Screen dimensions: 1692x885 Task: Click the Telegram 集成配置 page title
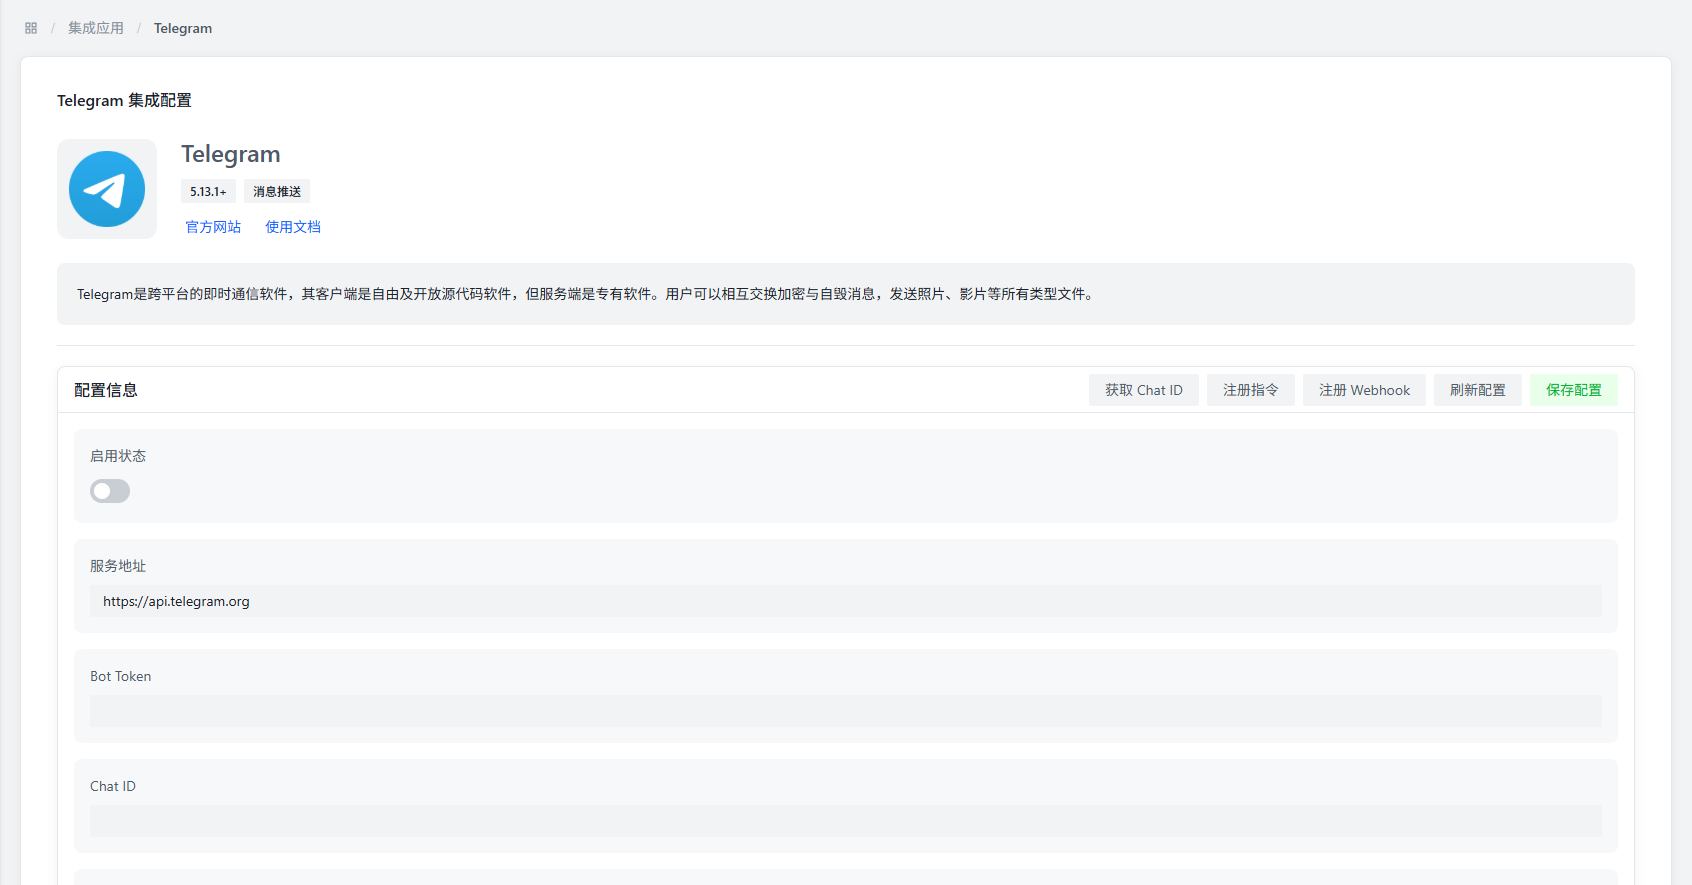pyautogui.click(x=124, y=101)
